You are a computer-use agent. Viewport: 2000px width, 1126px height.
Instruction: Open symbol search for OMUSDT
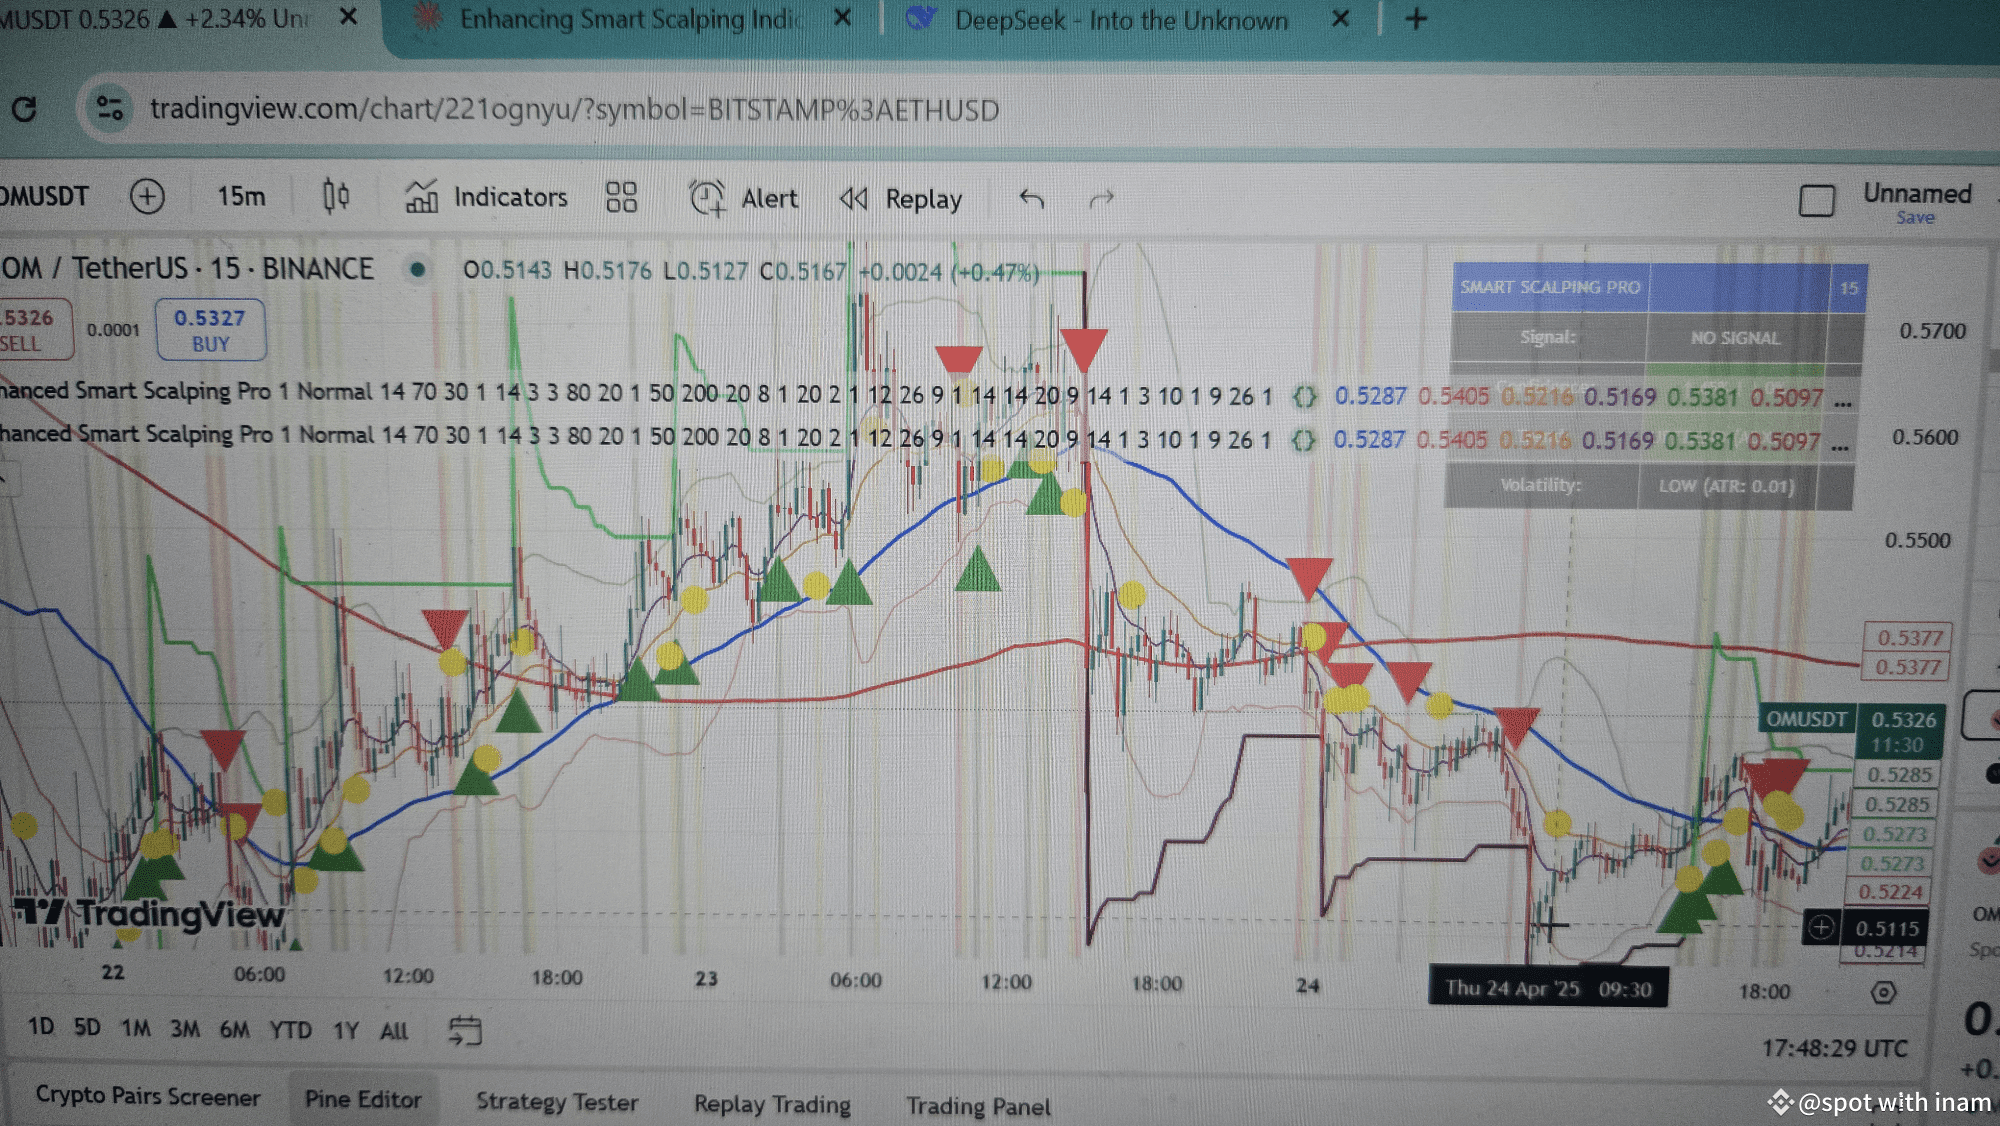click(x=45, y=196)
